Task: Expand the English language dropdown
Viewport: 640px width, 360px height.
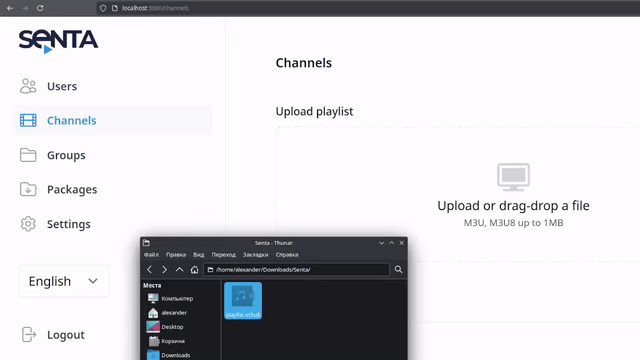Action: pos(64,281)
